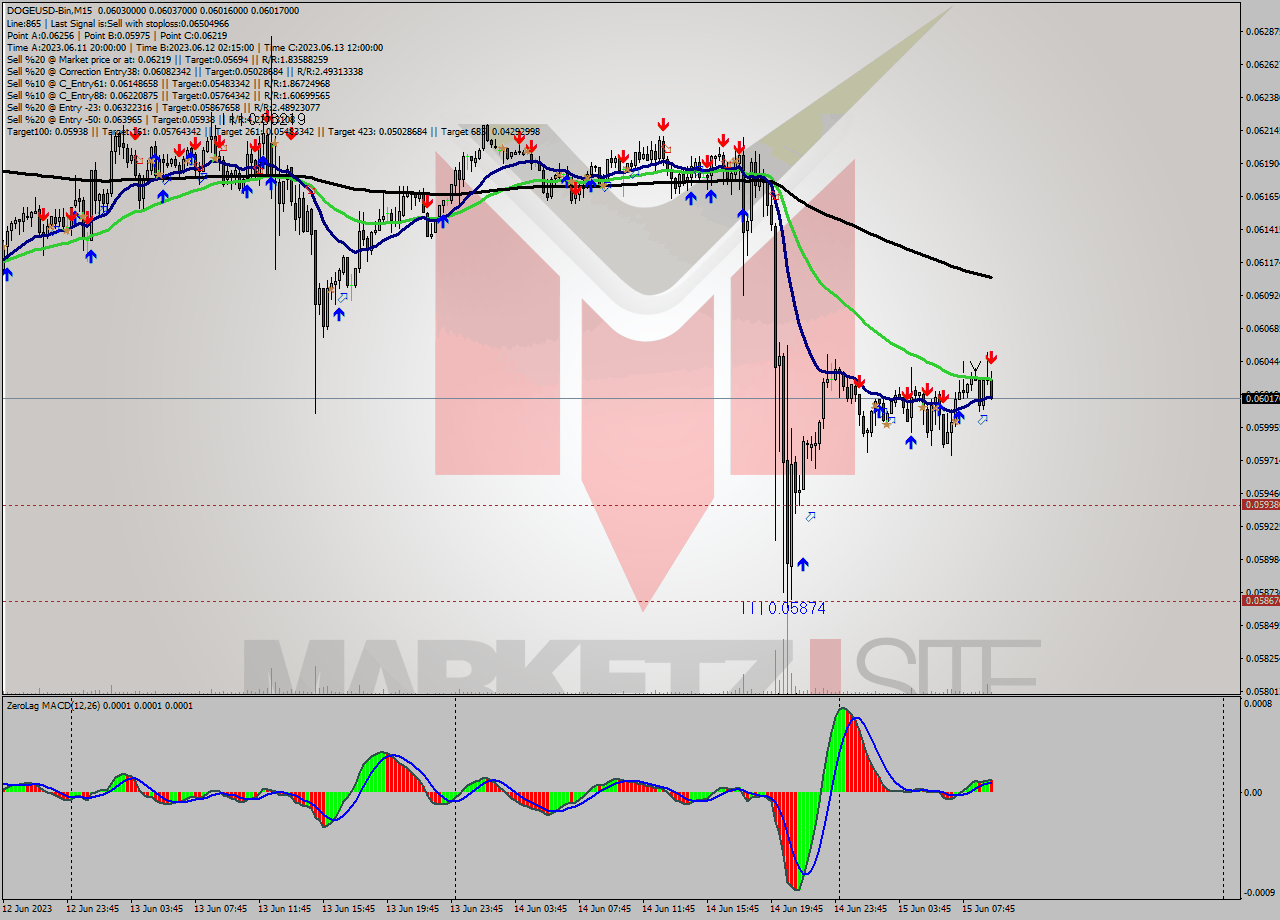Click the '14 Jun 07:45' time axis label
1280x920 pixels.
605,909
